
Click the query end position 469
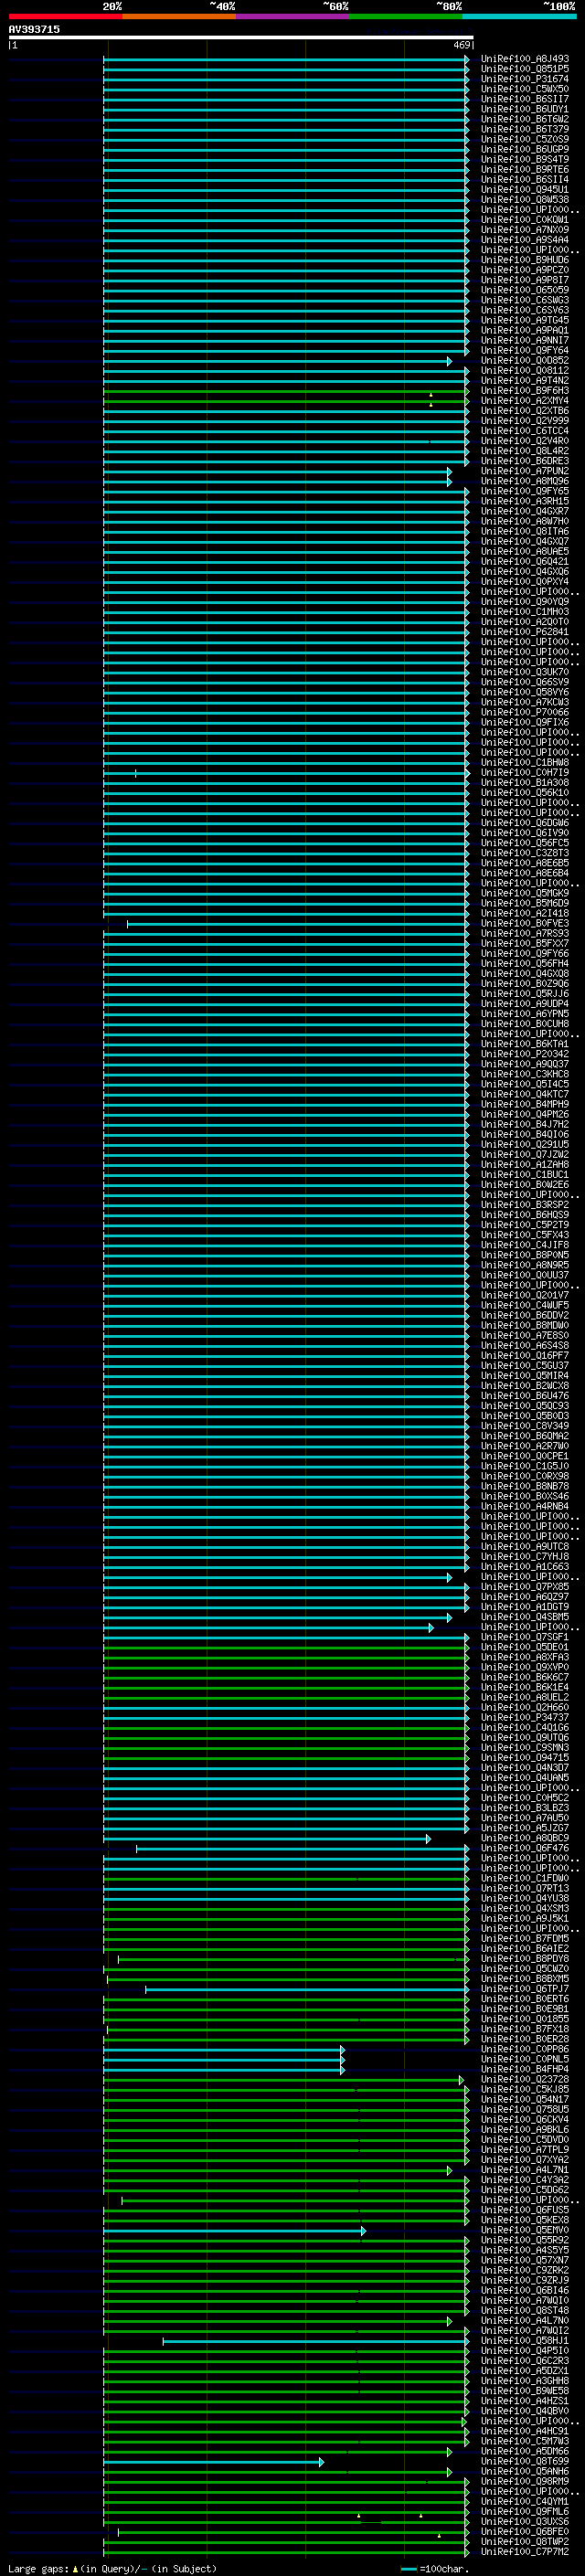[462, 45]
